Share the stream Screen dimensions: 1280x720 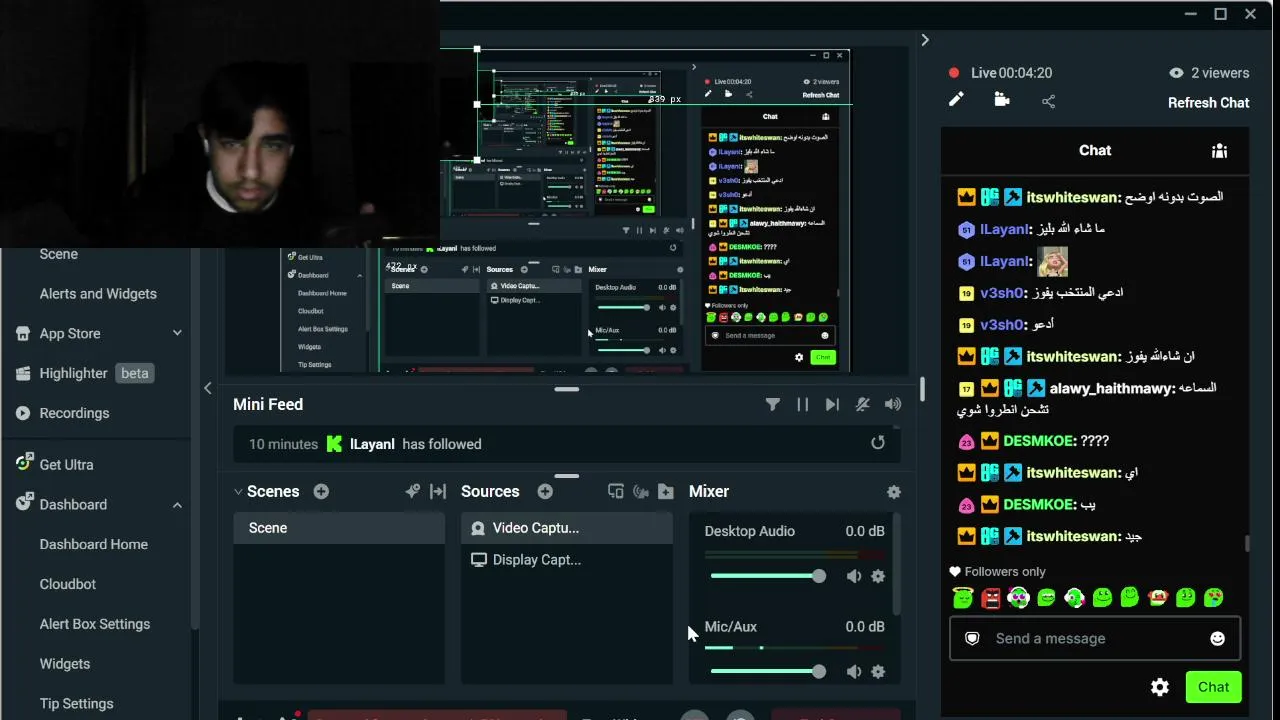(1048, 101)
